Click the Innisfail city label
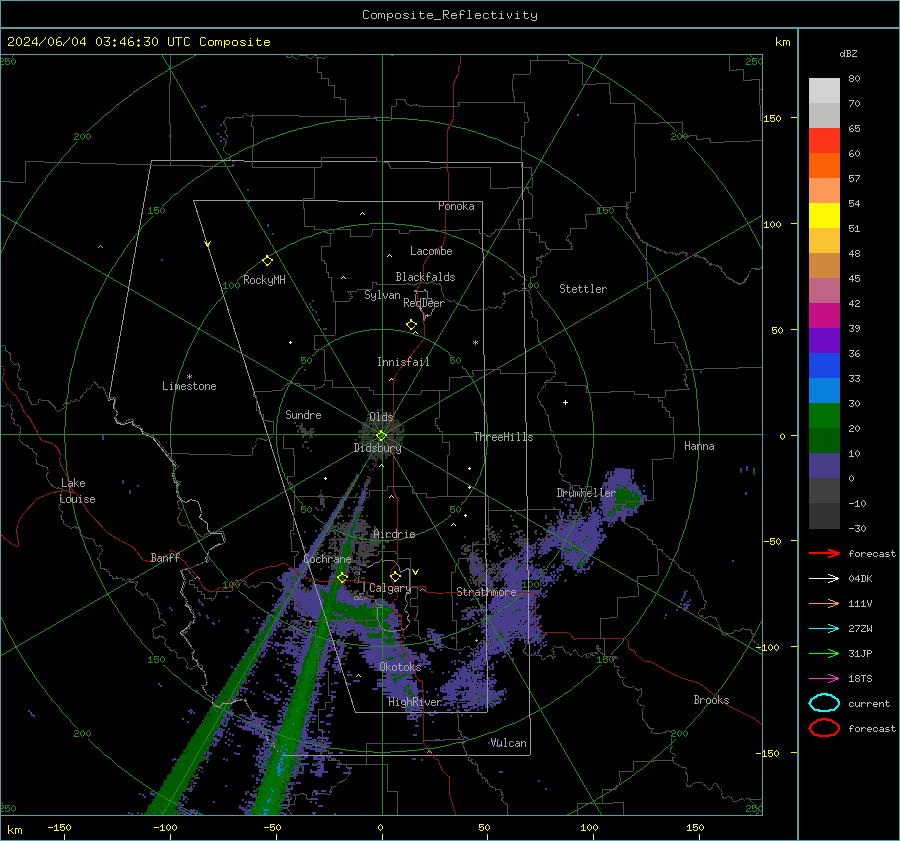This screenshot has width=900, height=841. click(x=403, y=362)
